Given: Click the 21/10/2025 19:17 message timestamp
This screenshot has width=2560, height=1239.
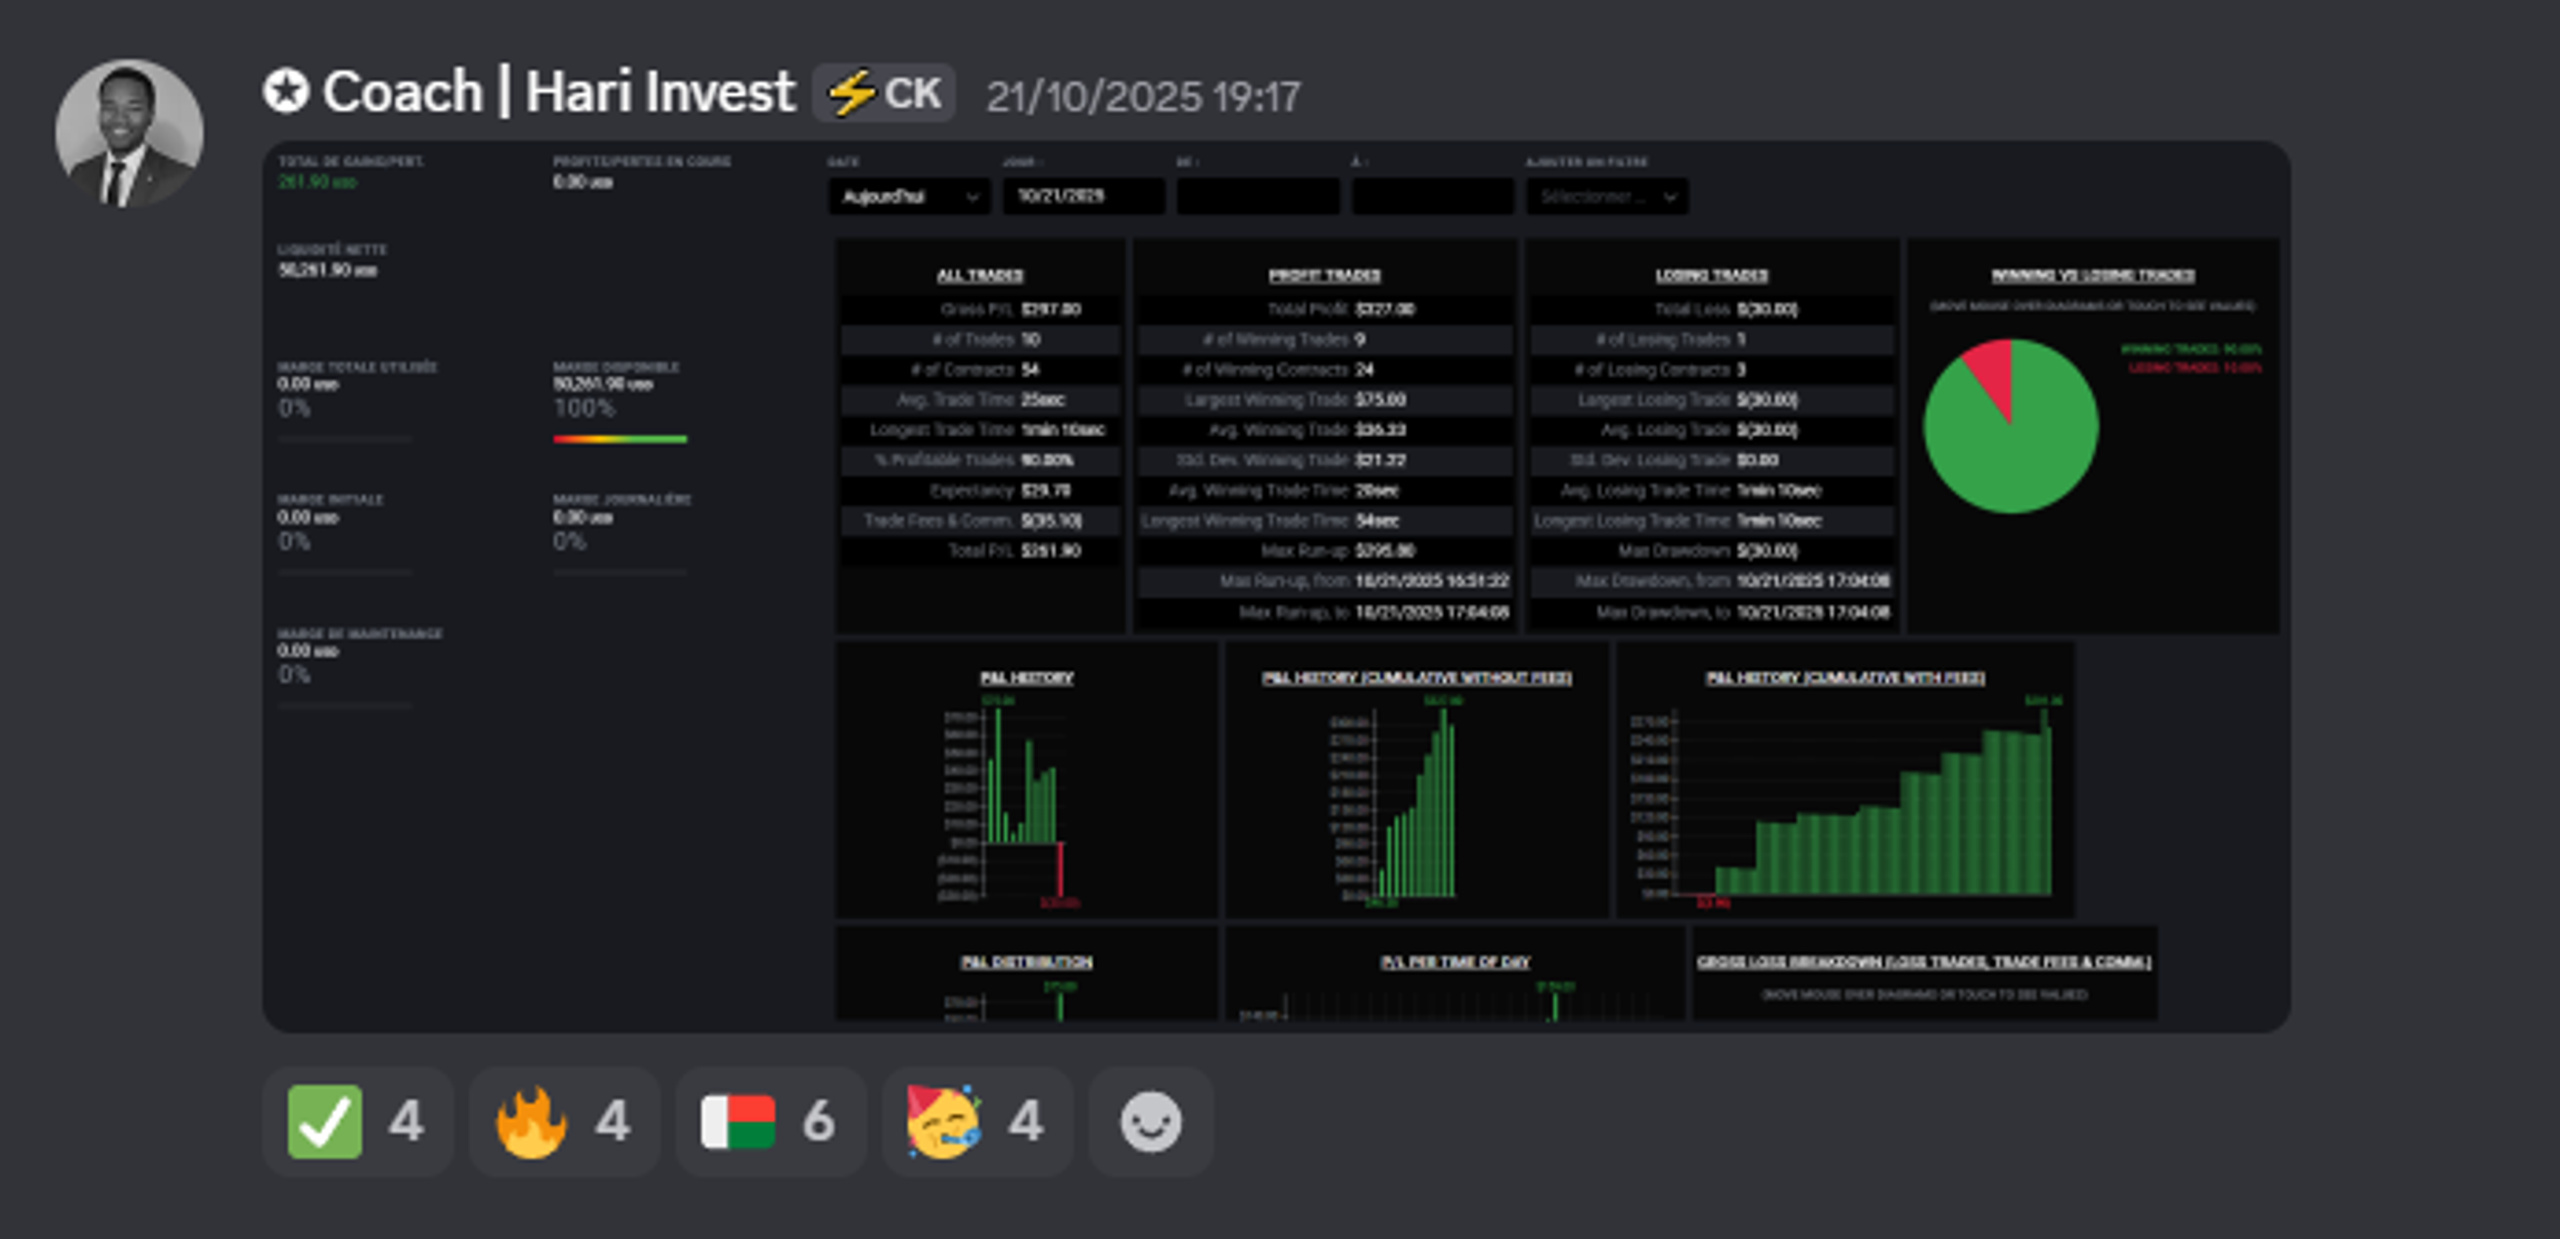Looking at the screenshot, I should click(1143, 97).
